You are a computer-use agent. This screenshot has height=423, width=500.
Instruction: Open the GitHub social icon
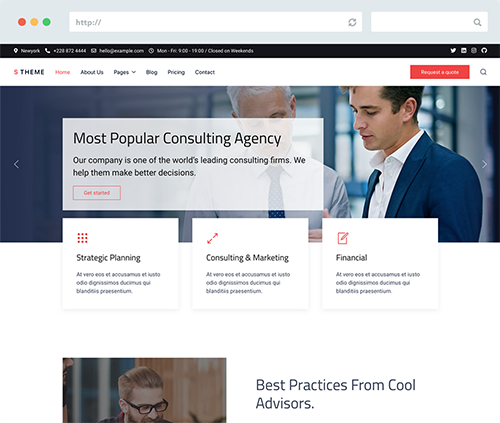click(484, 51)
